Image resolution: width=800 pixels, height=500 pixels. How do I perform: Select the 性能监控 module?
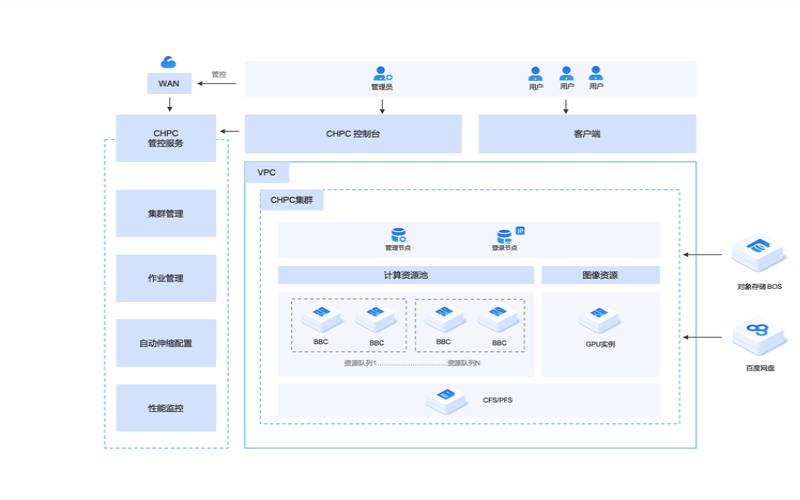coord(166,408)
